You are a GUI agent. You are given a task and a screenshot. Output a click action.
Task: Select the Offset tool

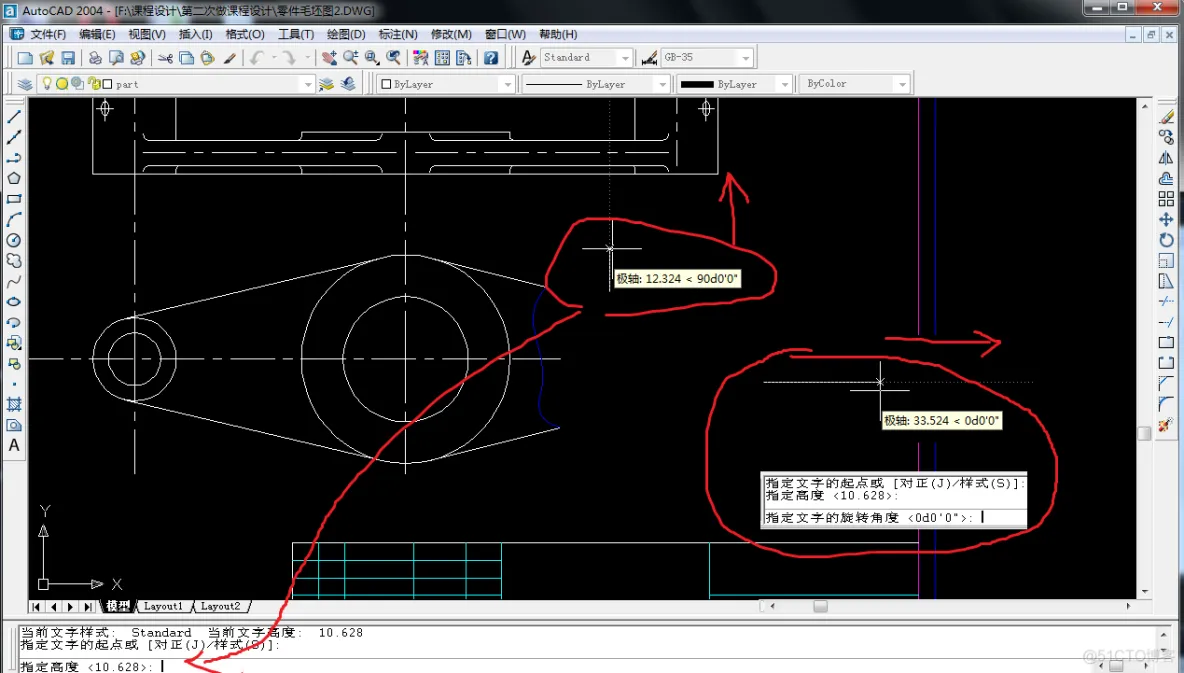tap(1167, 178)
